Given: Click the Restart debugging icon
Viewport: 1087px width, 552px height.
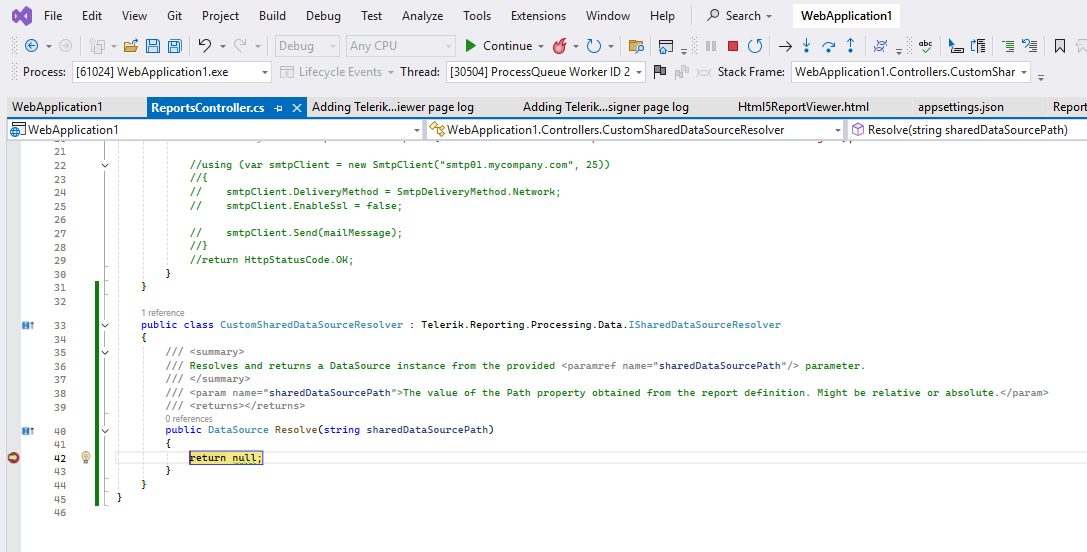Looking at the screenshot, I should tap(755, 46).
